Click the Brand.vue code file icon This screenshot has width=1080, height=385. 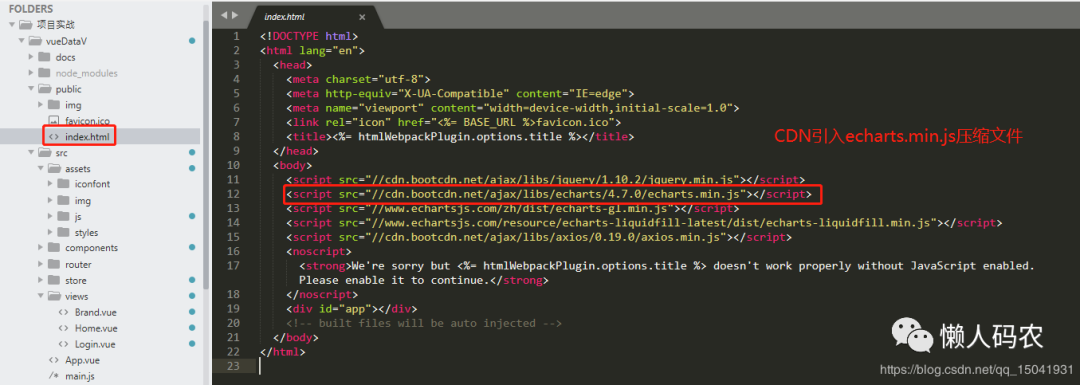pyautogui.click(x=63, y=312)
